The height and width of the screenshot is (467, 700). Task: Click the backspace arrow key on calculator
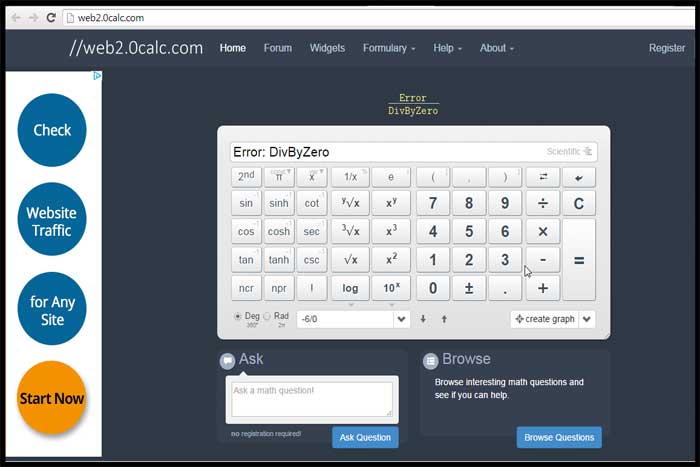click(x=579, y=178)
